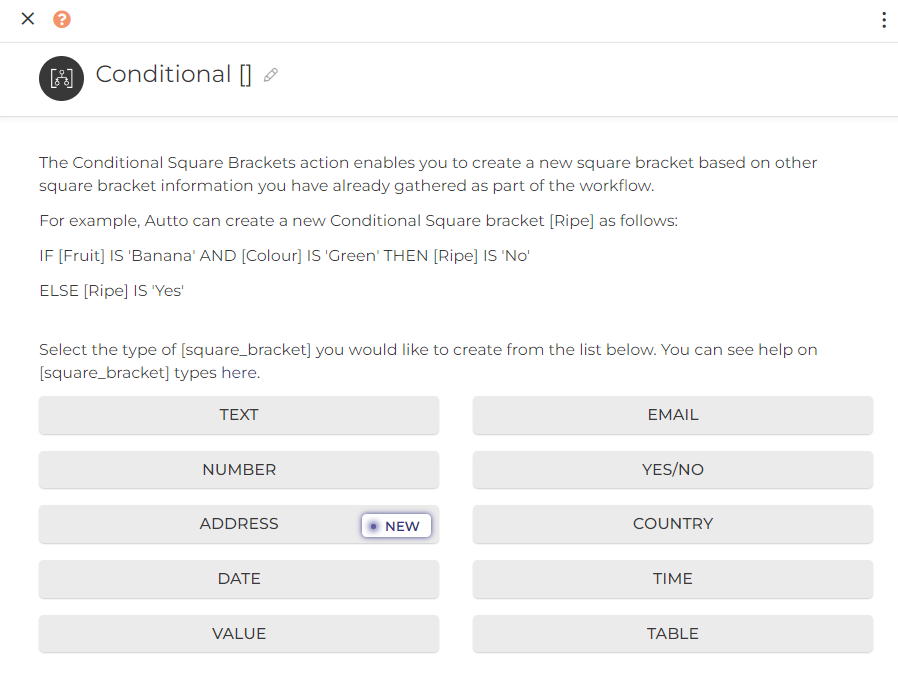Select the EMAIL bracket type

tap(672, 415)
